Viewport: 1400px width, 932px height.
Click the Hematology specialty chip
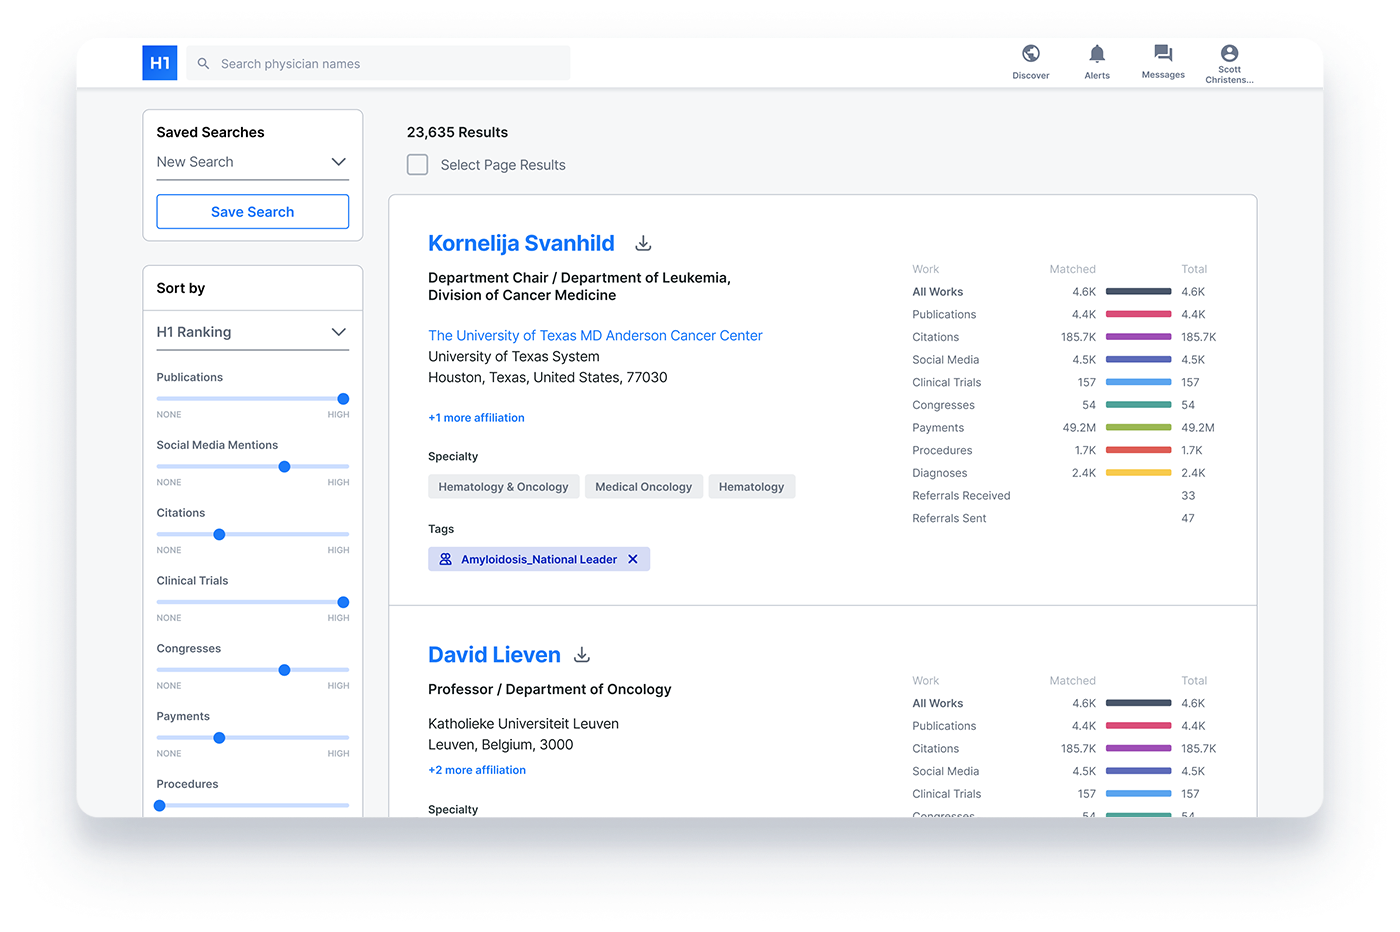pyautogui.click(x=751, y=487)
